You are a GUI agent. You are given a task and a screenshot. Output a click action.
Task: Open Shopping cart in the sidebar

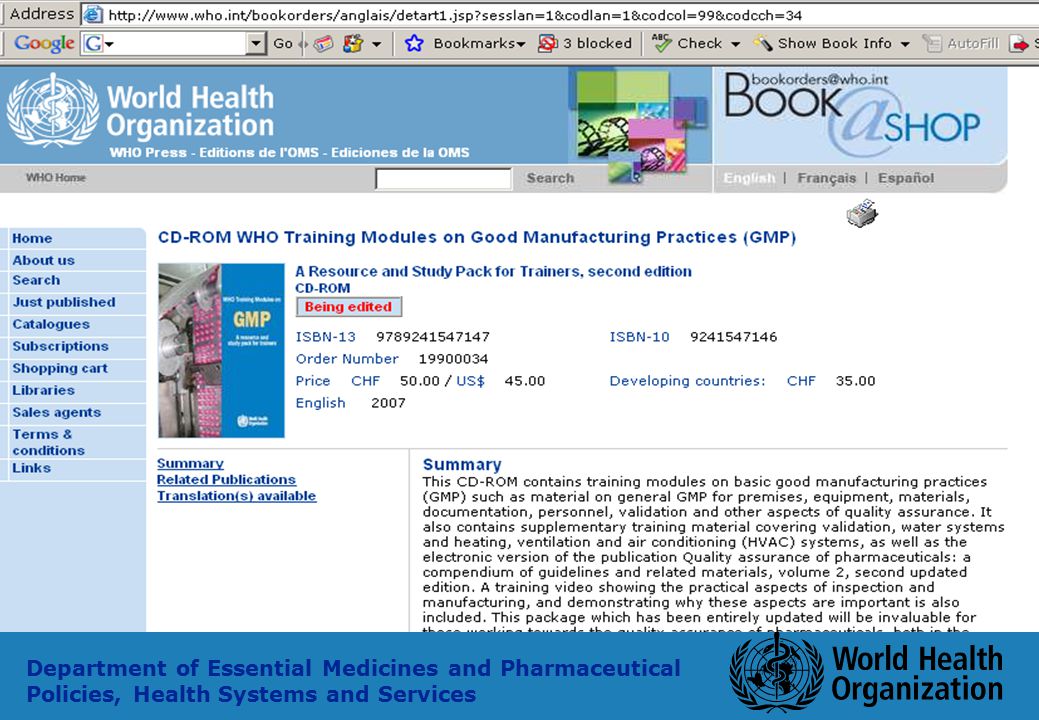point(60,368)
